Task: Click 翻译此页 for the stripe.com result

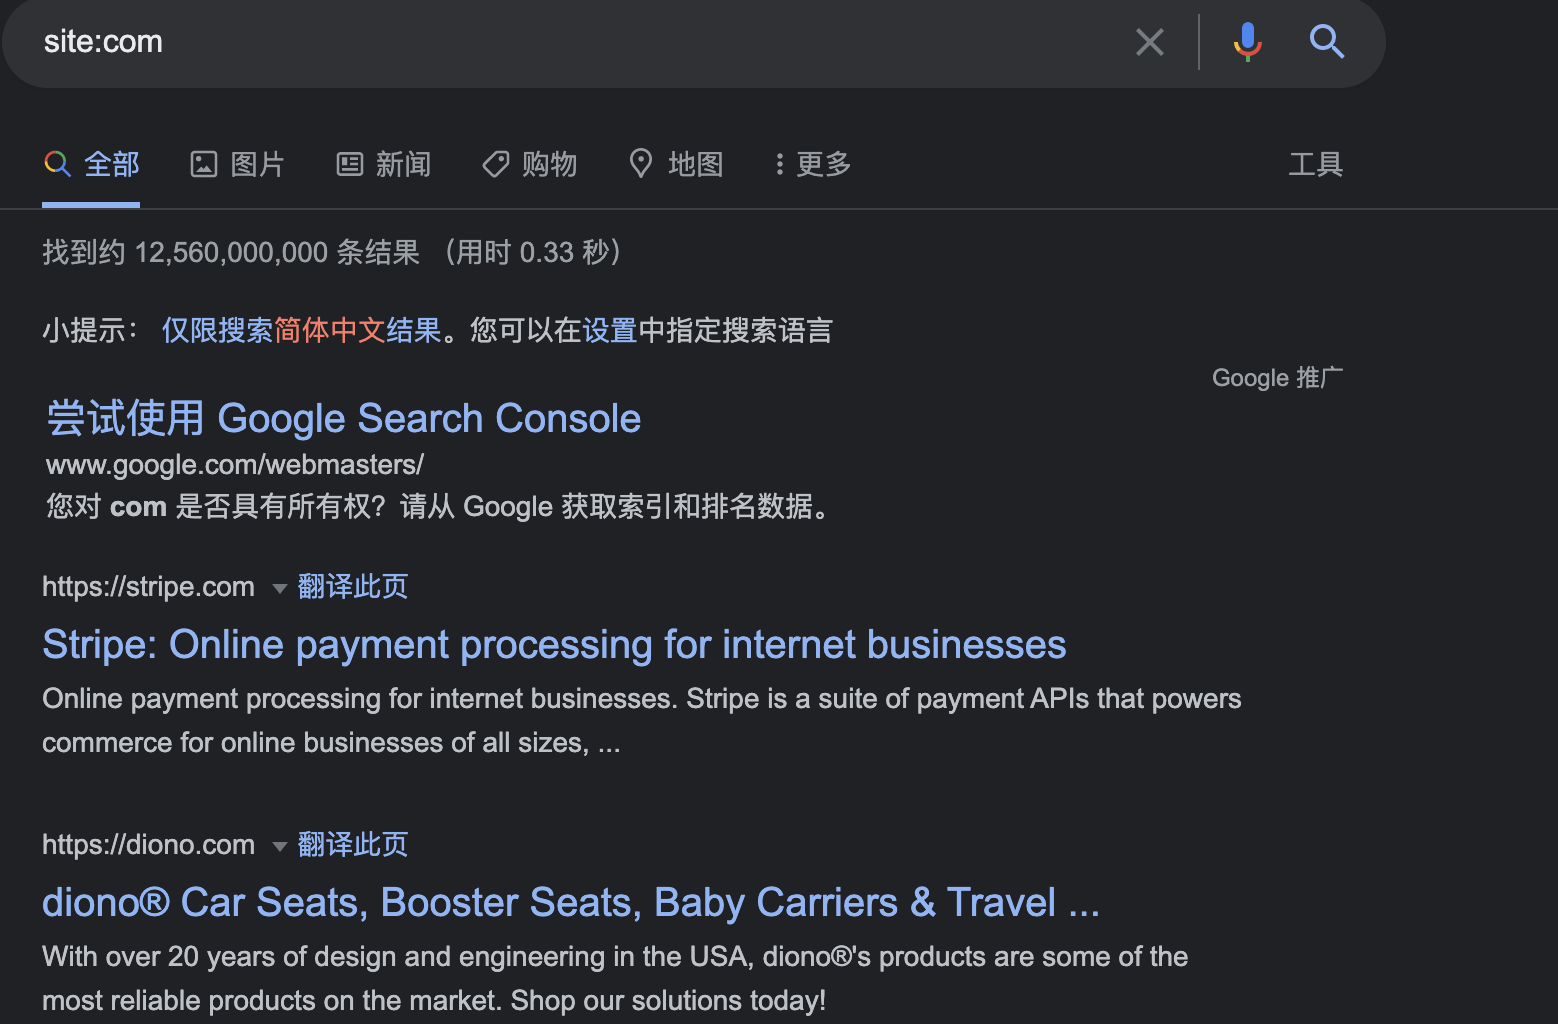Action: (353, 586)
